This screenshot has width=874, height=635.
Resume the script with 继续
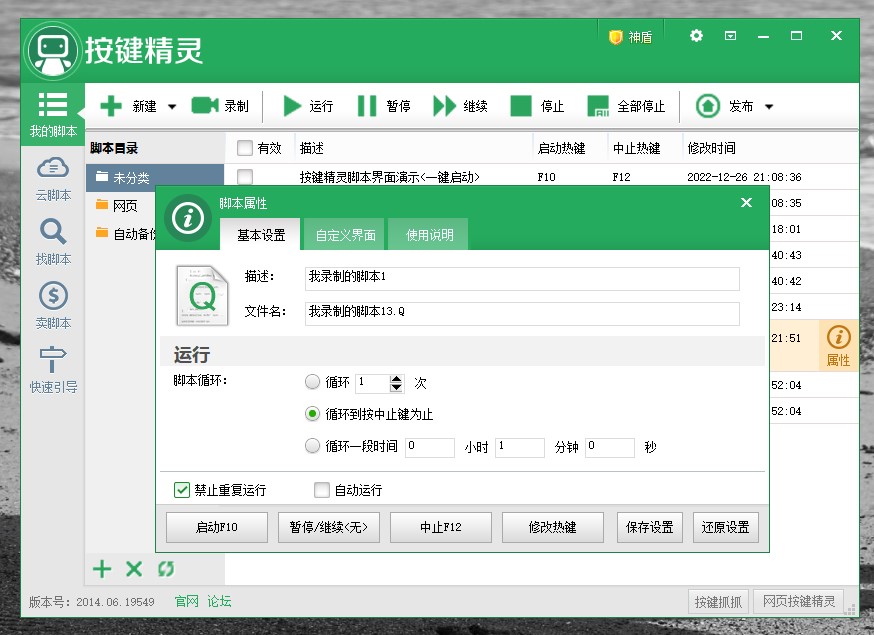(x=460, y=106)
